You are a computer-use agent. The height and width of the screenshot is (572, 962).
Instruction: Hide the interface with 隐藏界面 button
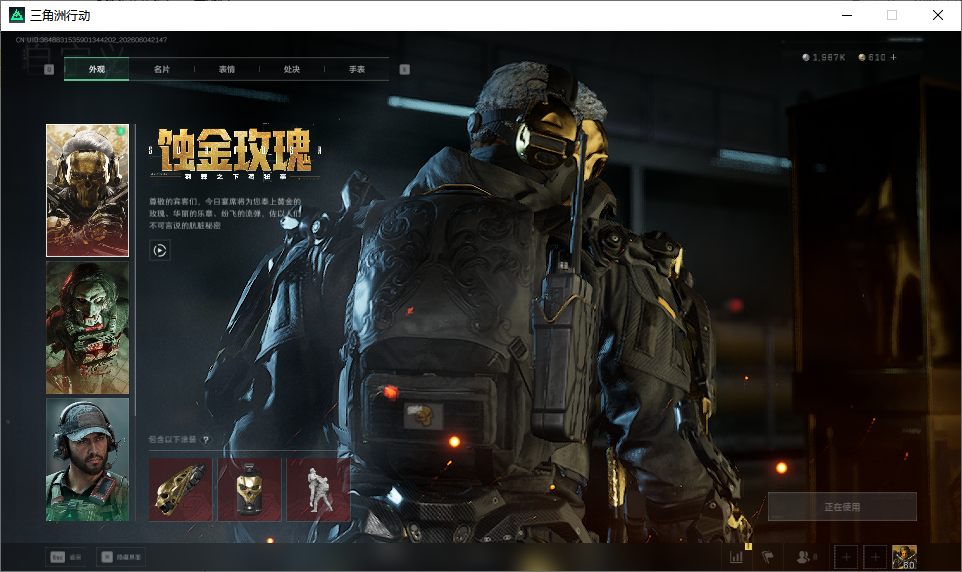click(121, 557)
